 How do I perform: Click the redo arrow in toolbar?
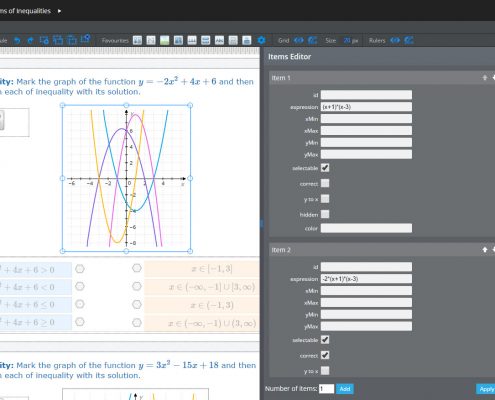[x=30, y=40]
